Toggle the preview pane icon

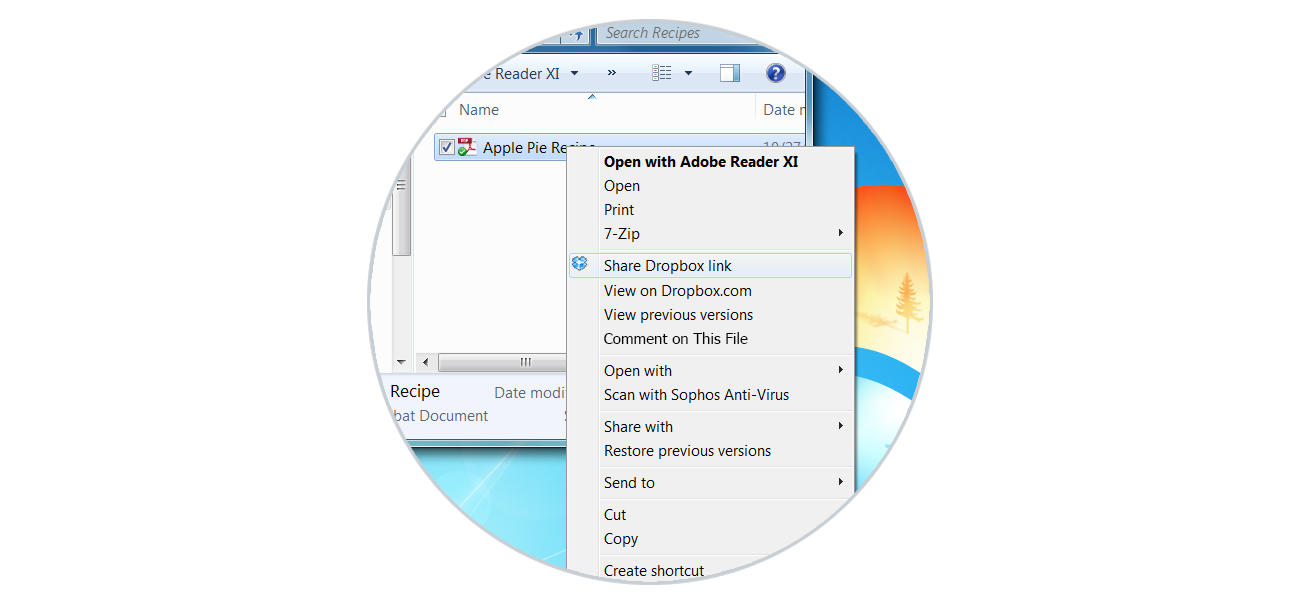(x=730, y=73)
